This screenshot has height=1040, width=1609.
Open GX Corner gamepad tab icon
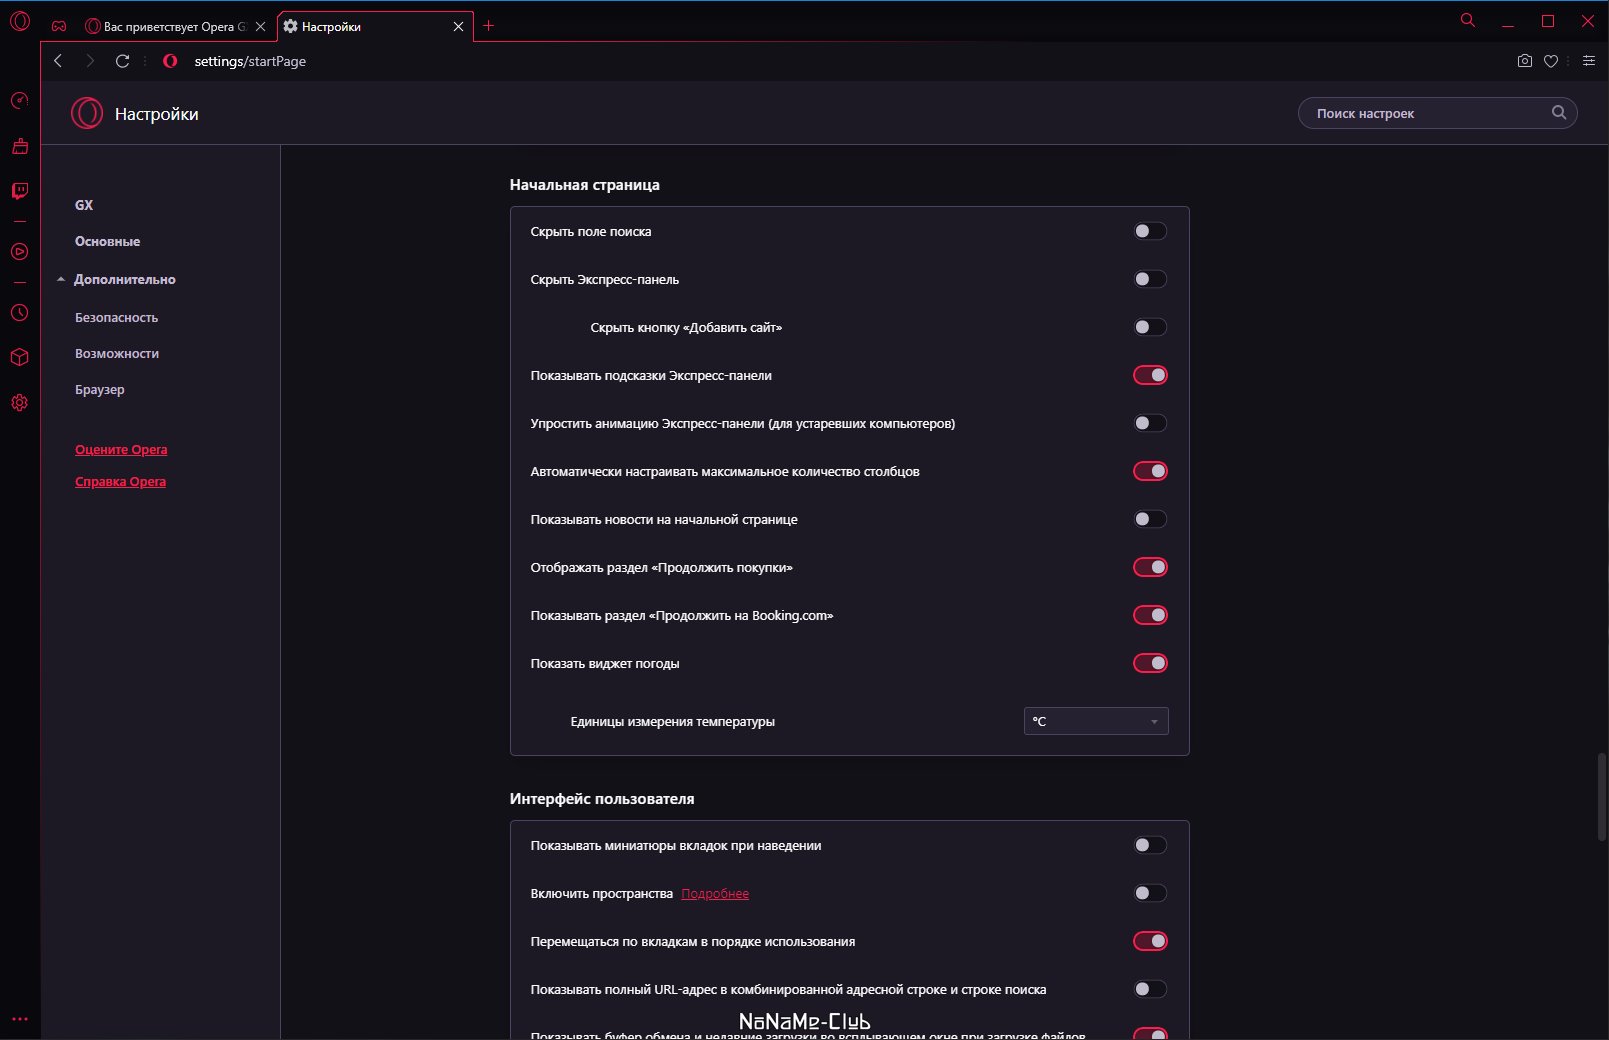click(x=59, y=27)
